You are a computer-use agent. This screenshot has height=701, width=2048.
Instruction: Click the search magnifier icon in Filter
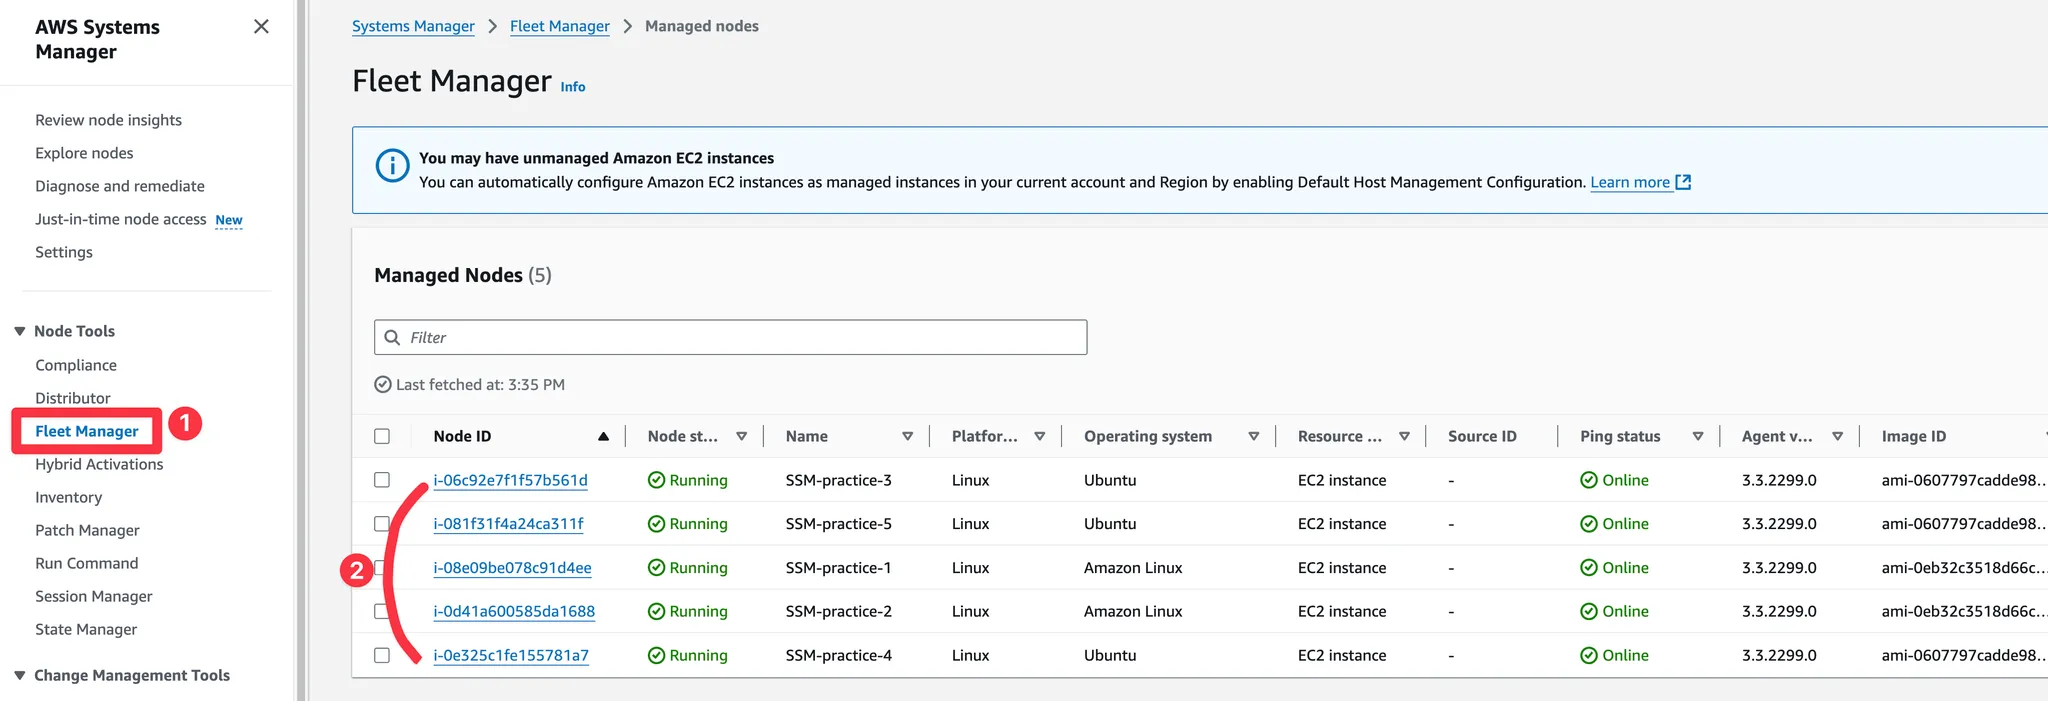pyautogui.click(x=393, y=337)
